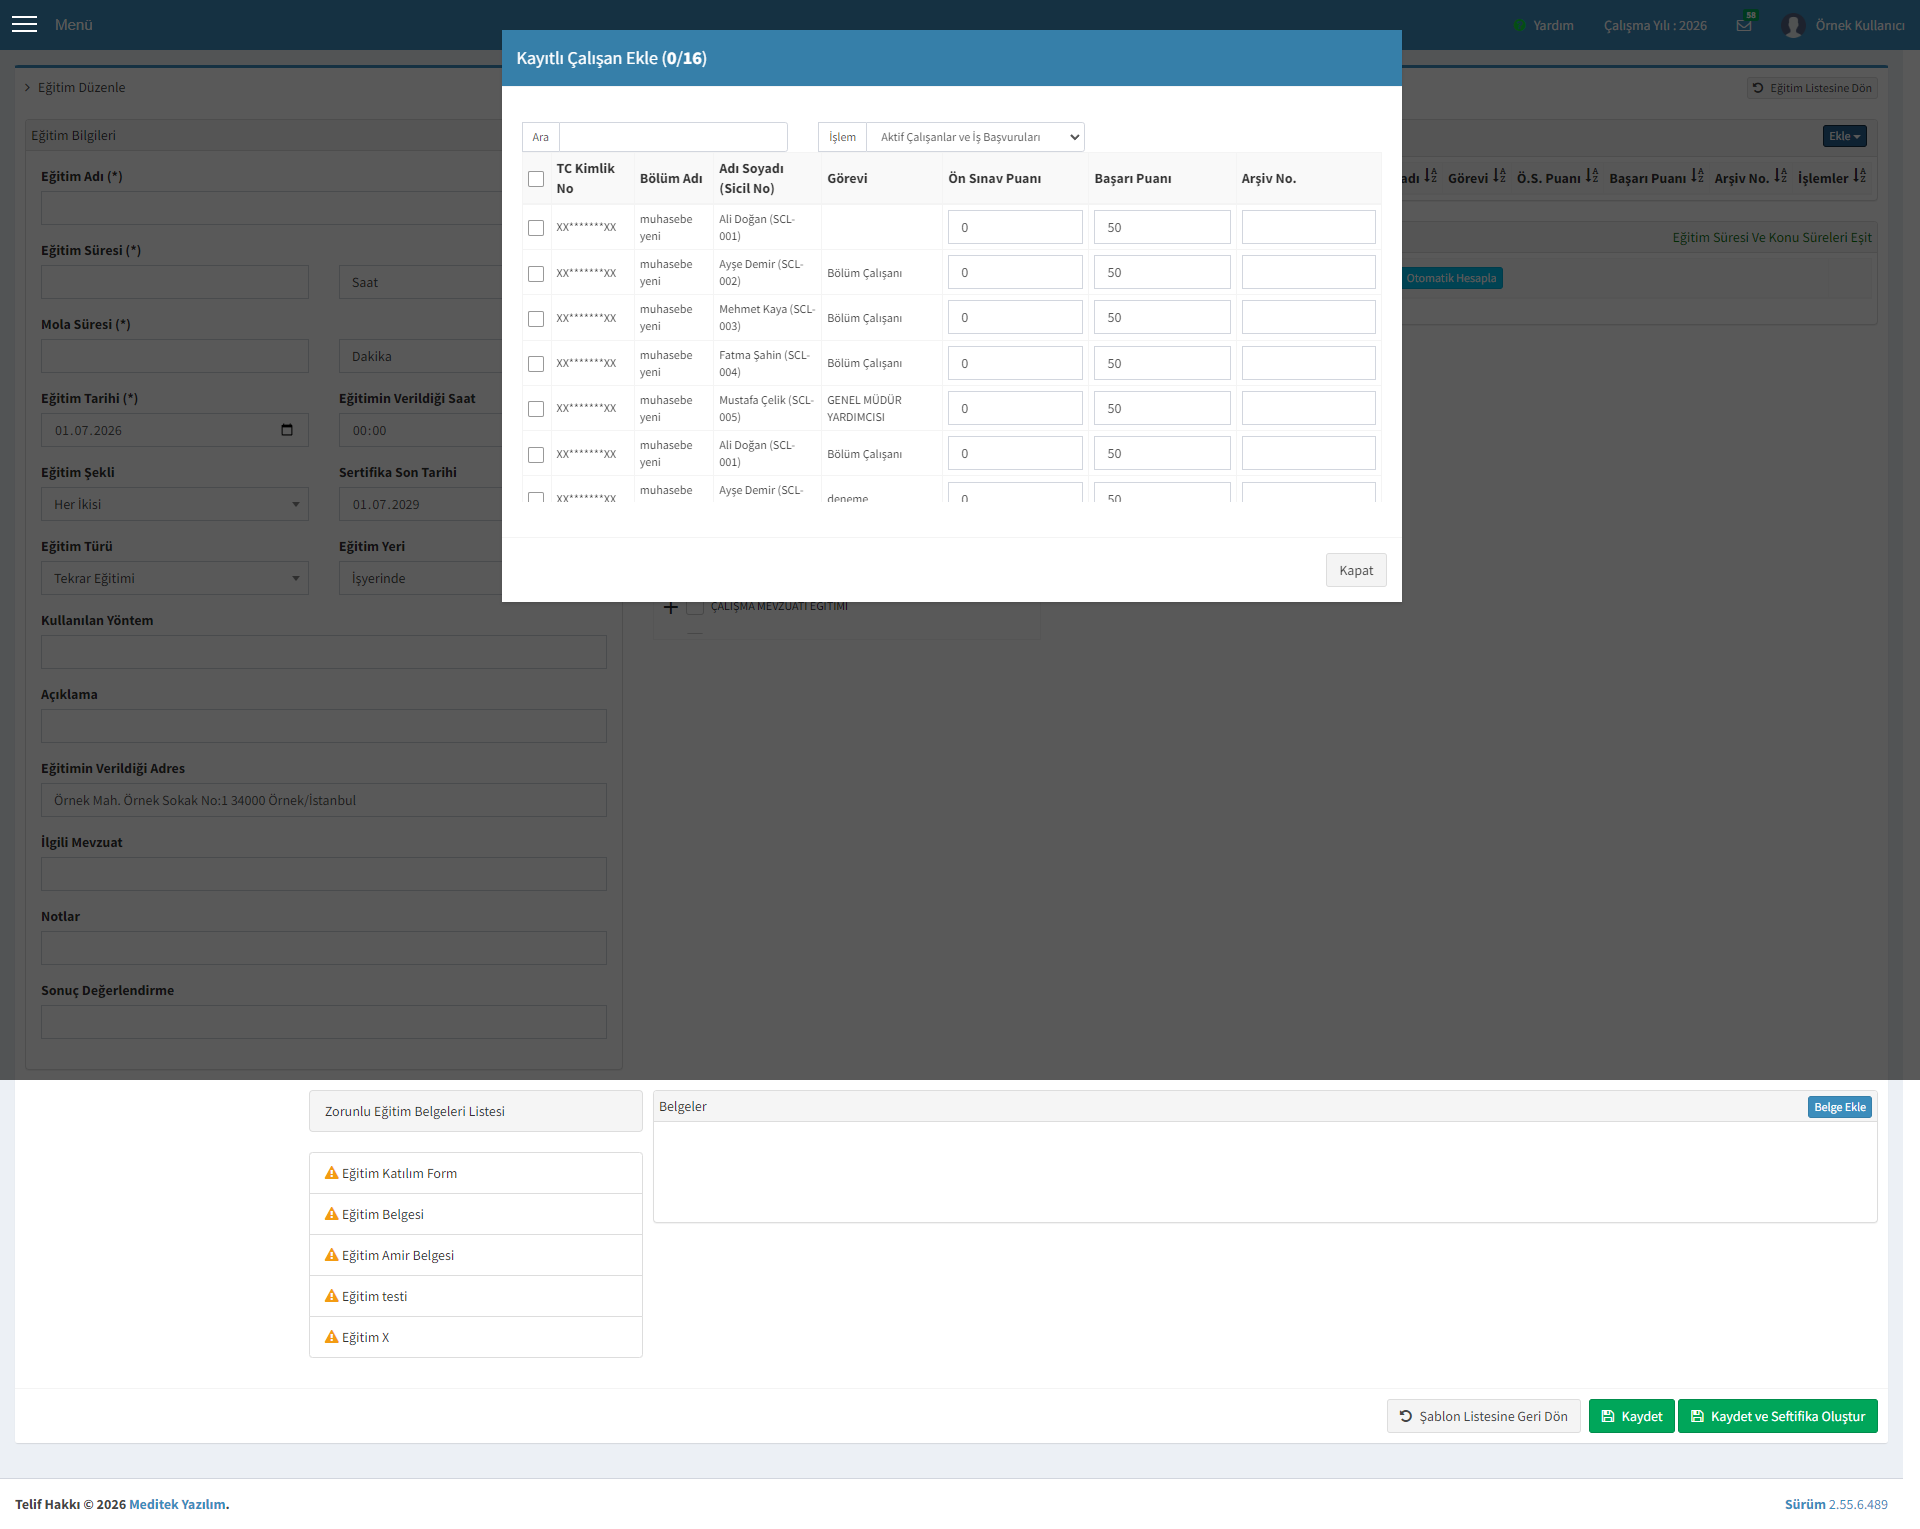The width and height of the screenshot is (1920, 1529).
Task: Click Eğitim Süresi Ve Konu Süreleri Eşit text
Action: [x=1772, y=237]
